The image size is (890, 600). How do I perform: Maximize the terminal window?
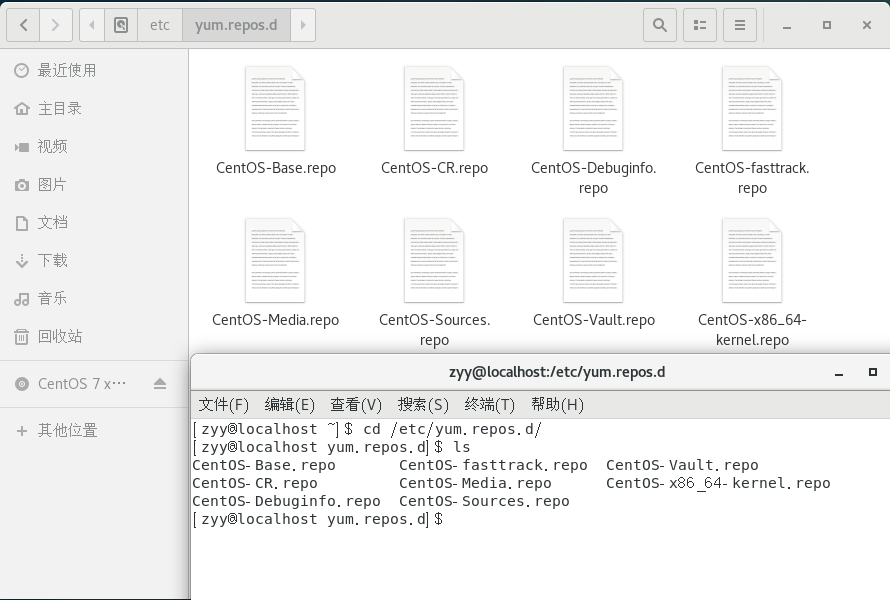[873, 372]
